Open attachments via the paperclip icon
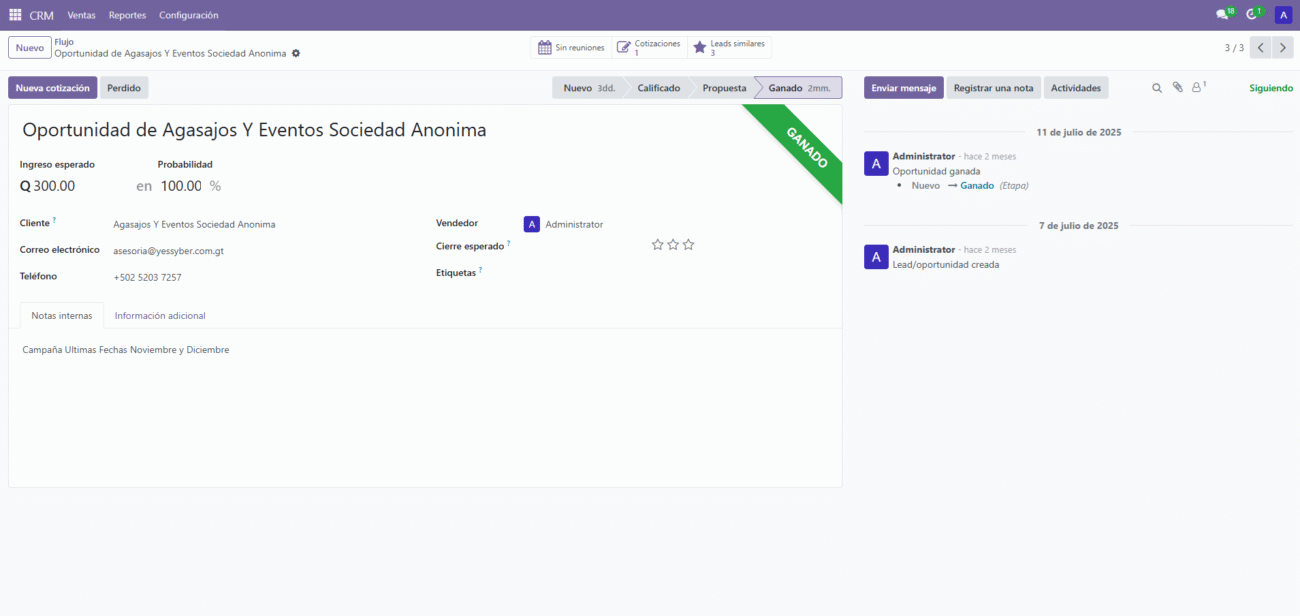1300x616 pixels. (x=1177, y=88)
